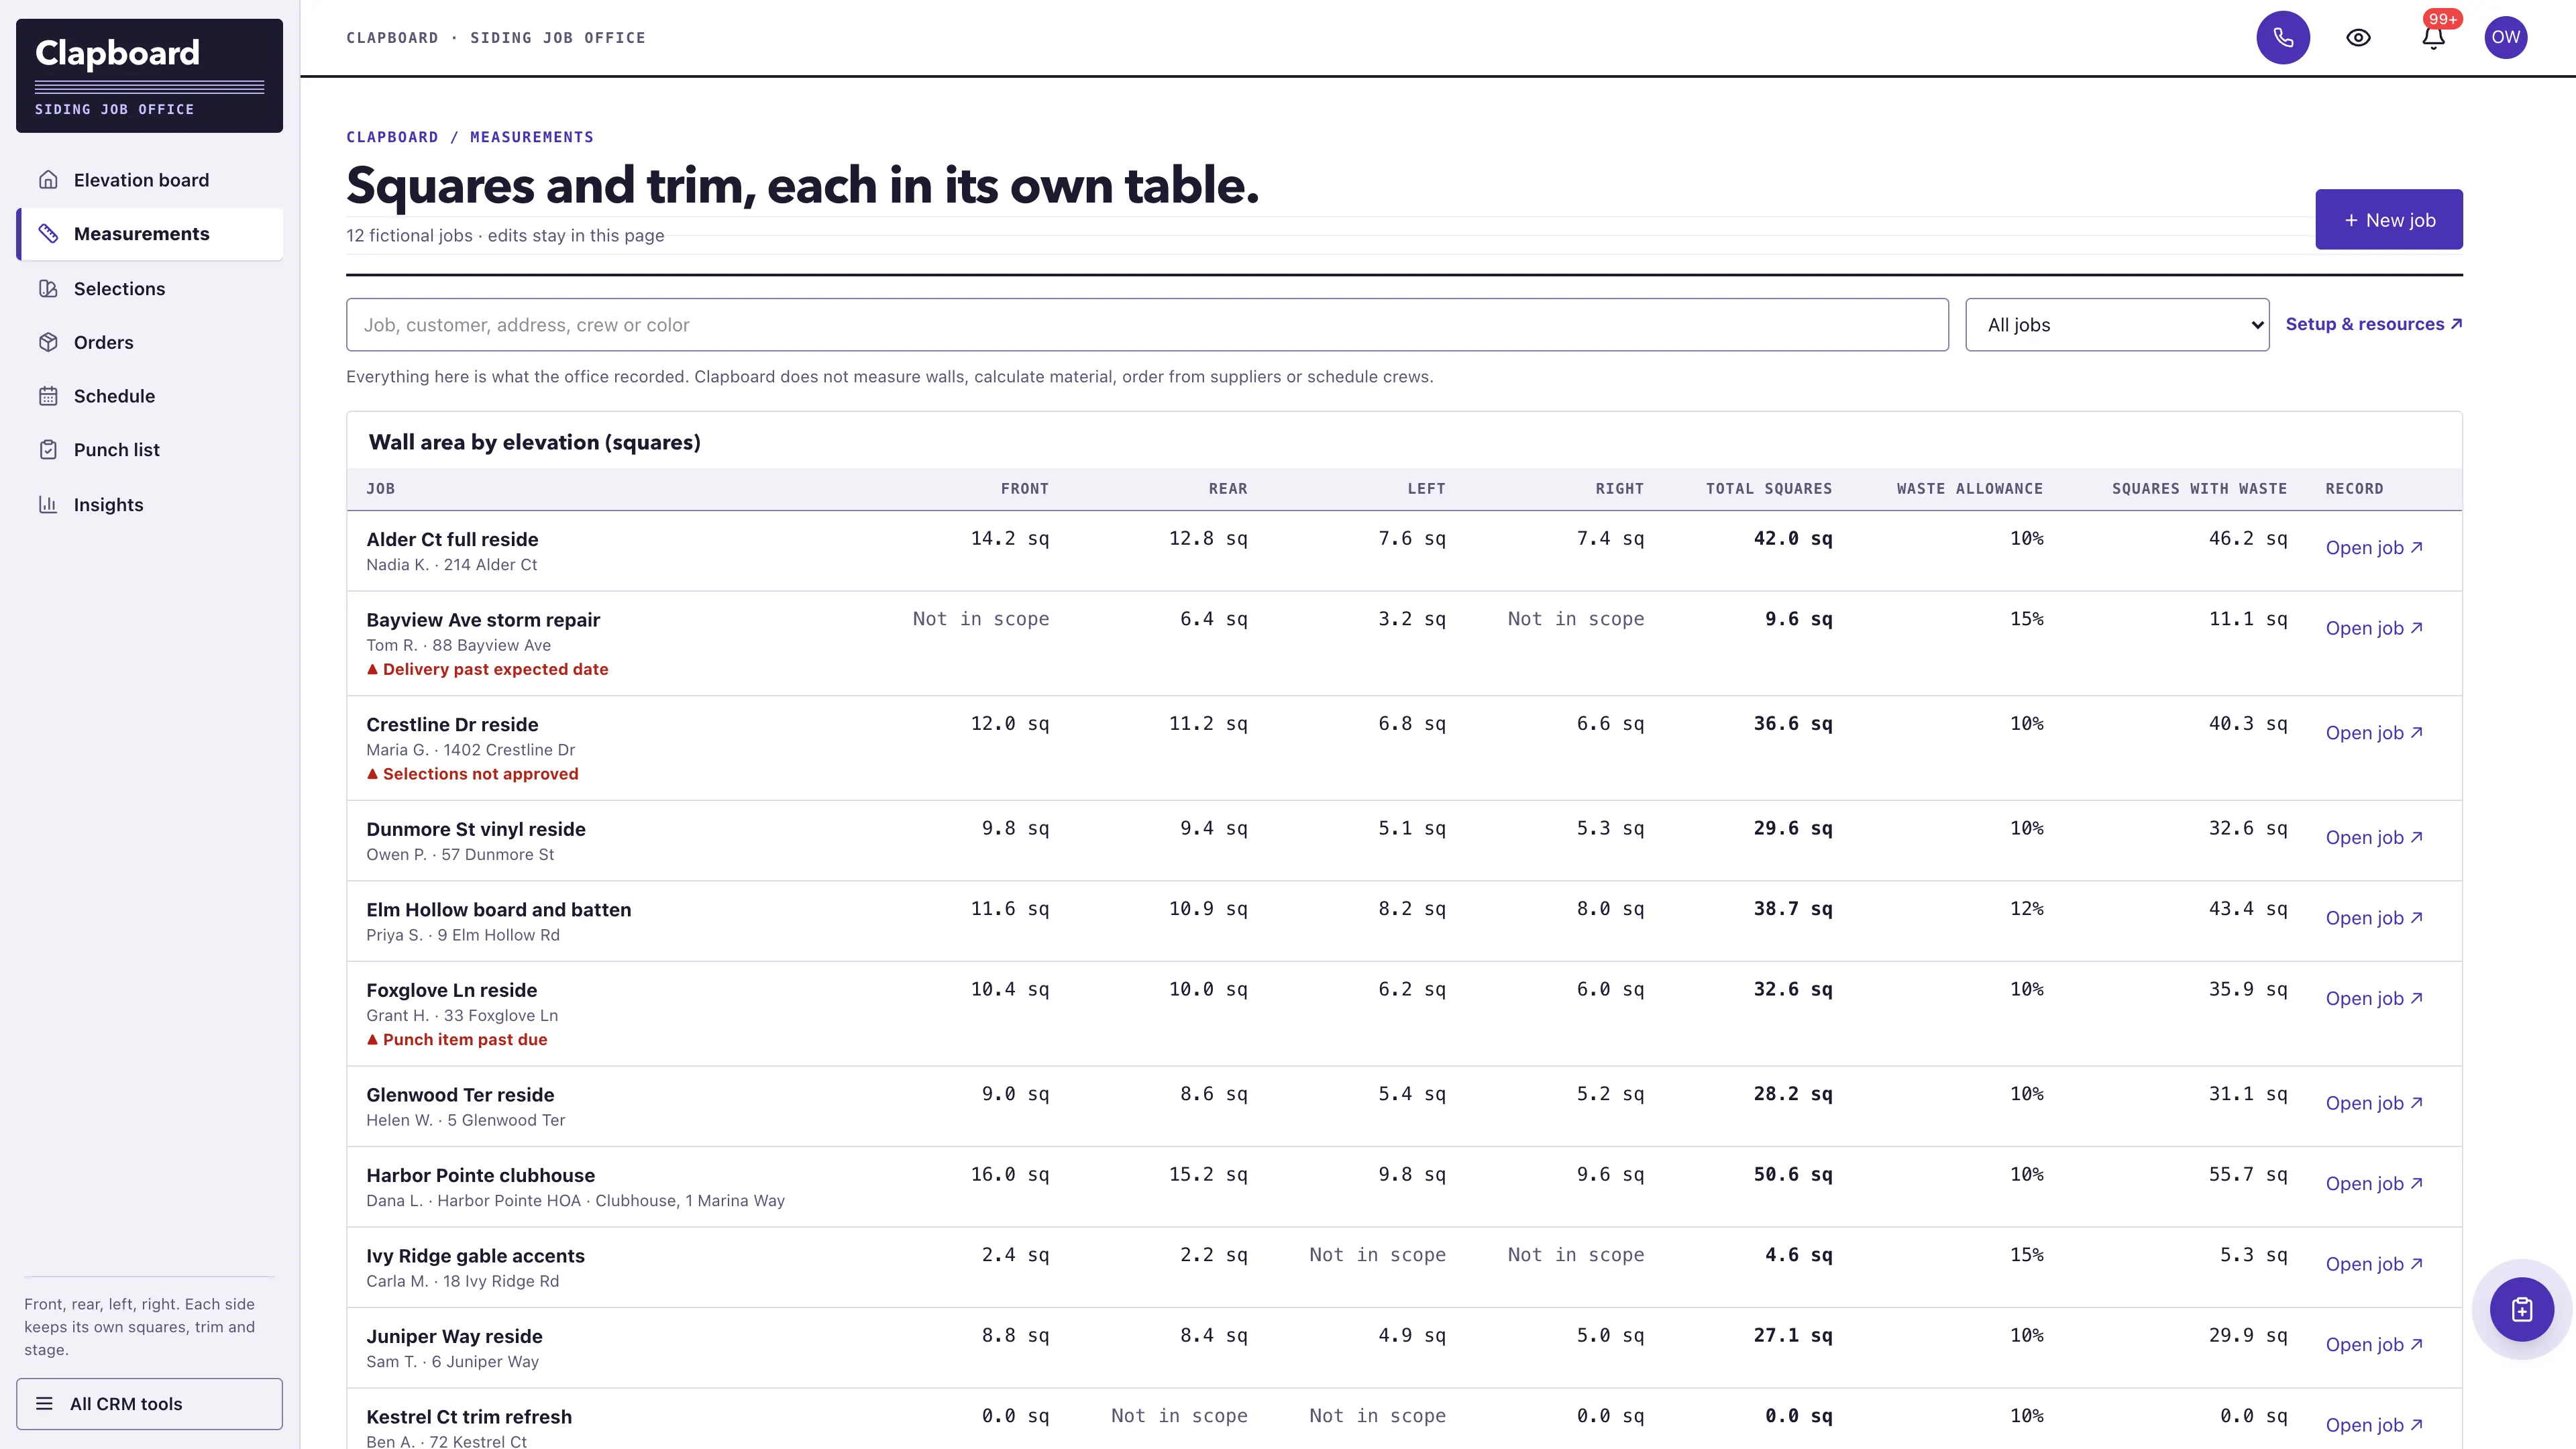Image resolution: width=2576 pixels, height=1449 pixels.
Task: Click the hamburger icon in All CRM tools
Action: click(44, 1404)
